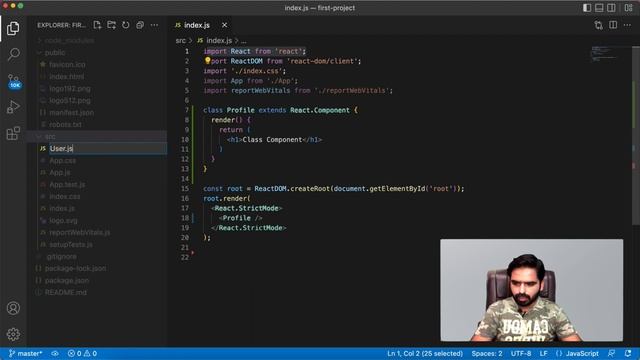
Task: Open the customize layout control
Action: [x=629, y=8]
